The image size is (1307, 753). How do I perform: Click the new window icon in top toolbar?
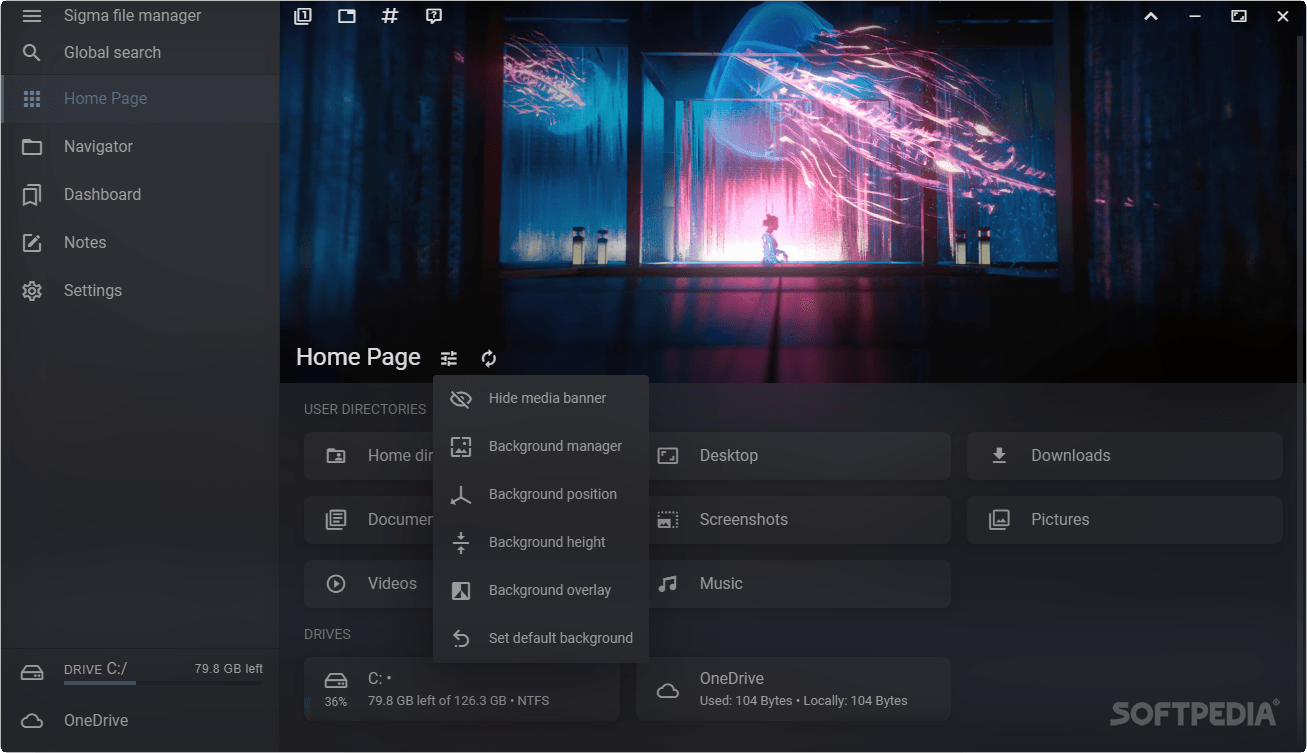[347, 16]
